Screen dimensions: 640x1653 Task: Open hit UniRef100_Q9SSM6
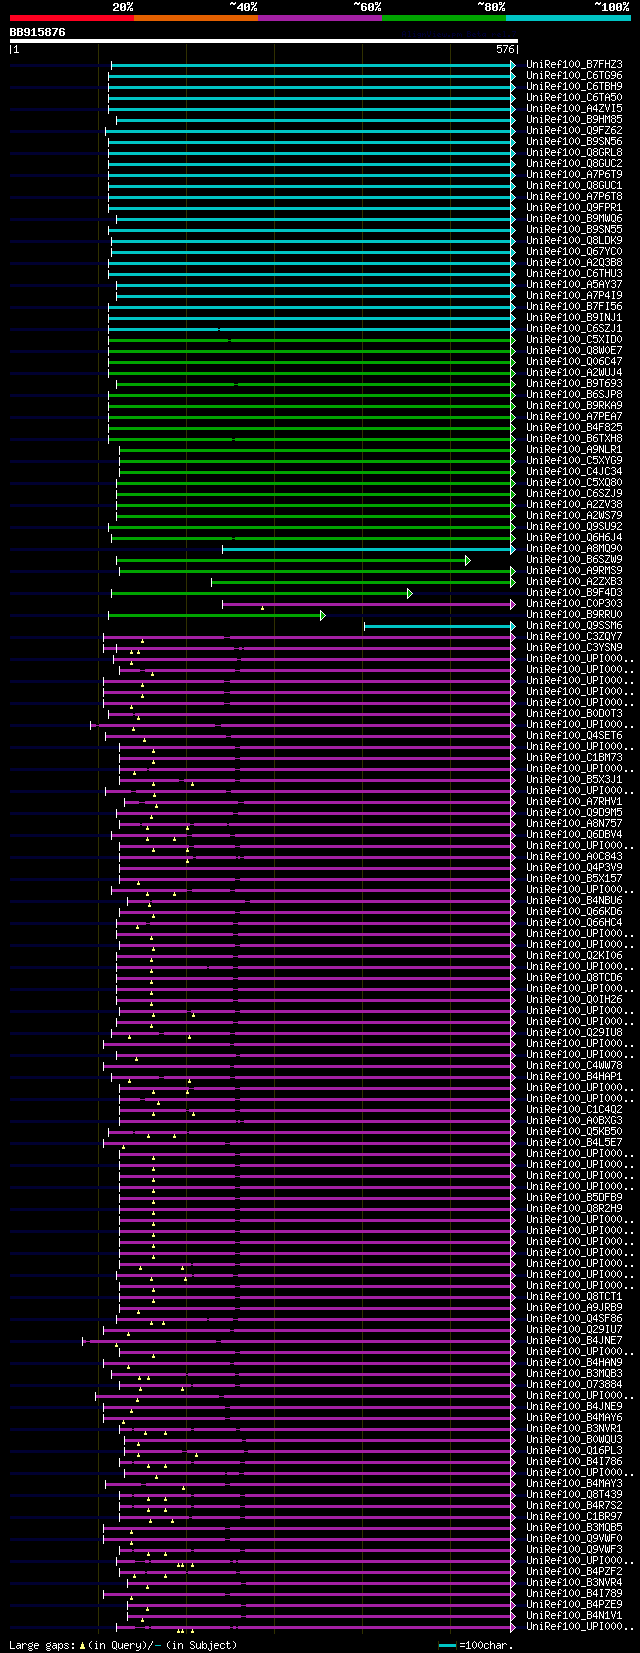pyautogui.click(x=574, y=625)
